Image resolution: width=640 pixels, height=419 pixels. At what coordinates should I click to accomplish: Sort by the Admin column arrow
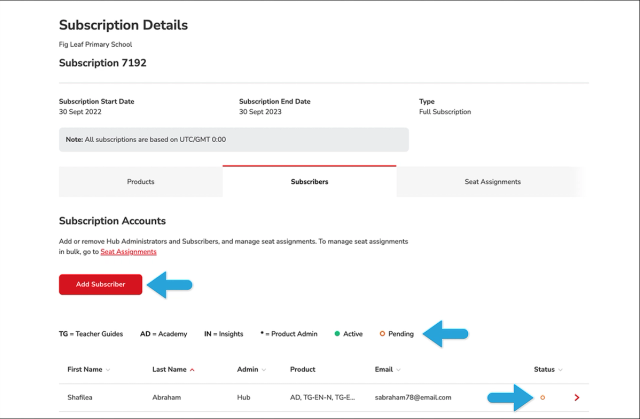264,370
